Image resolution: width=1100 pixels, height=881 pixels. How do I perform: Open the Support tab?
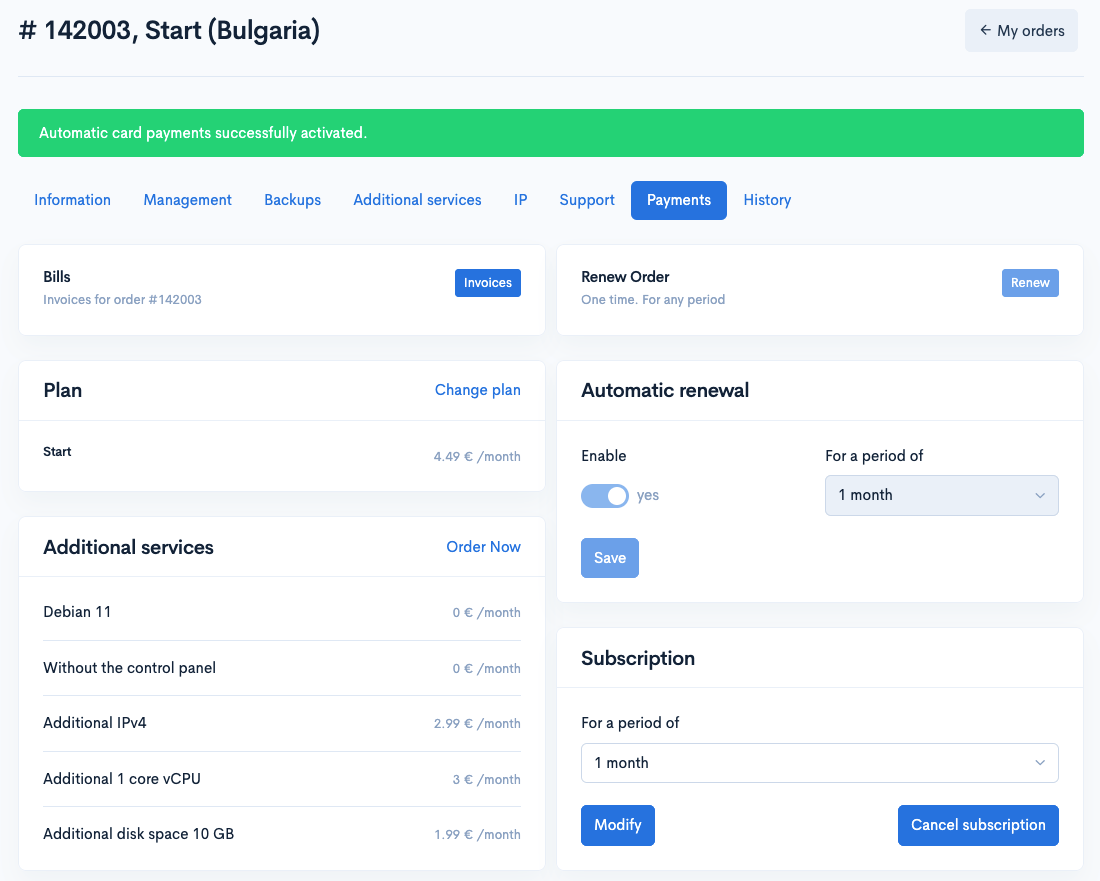[x=587, y=200]
